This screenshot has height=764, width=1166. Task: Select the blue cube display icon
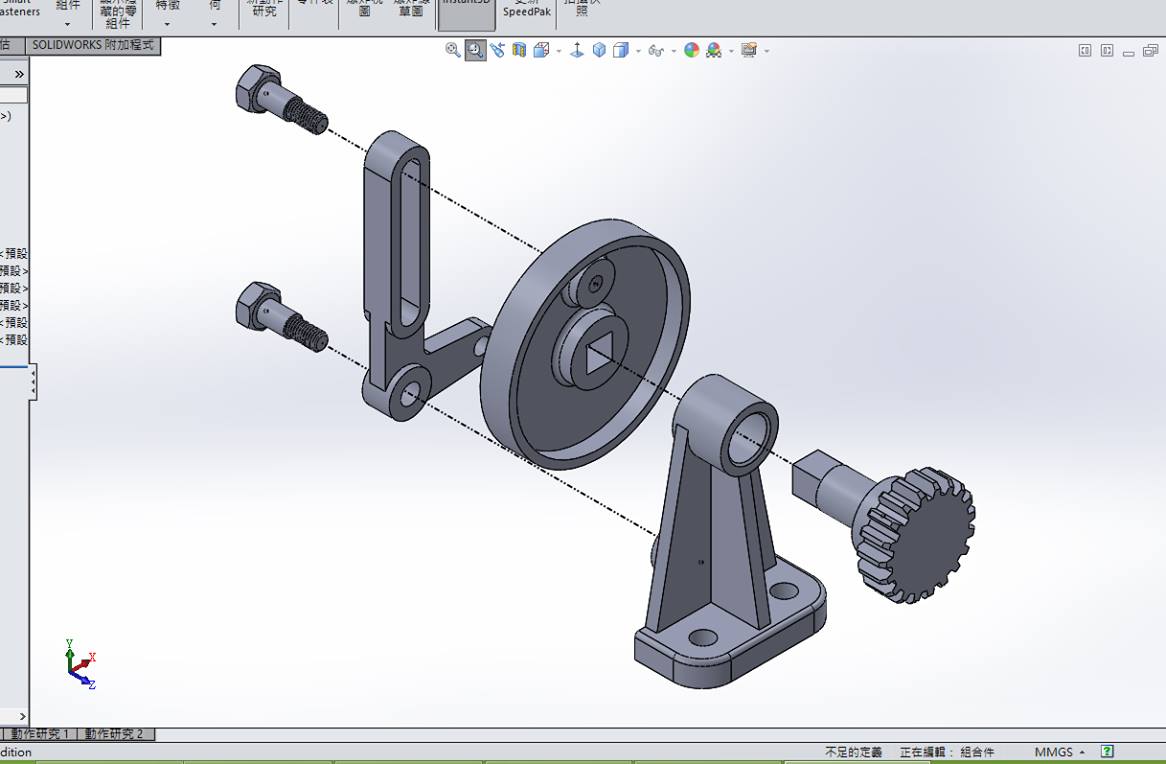pos(599,50)
